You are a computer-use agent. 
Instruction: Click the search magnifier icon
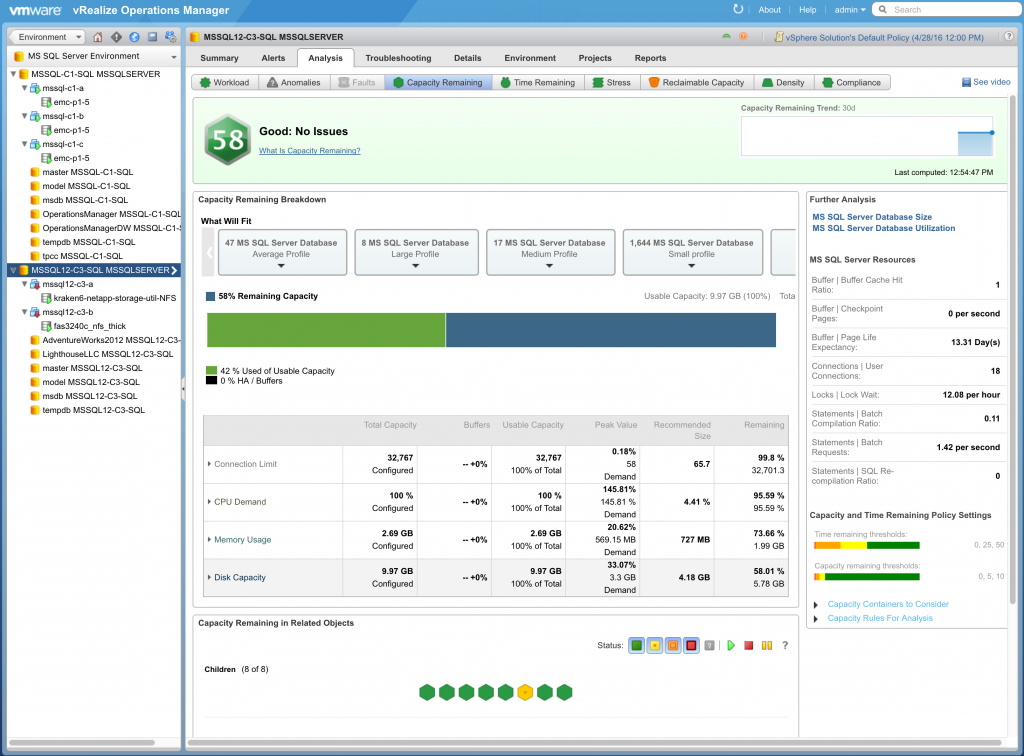tap(883, 9)
